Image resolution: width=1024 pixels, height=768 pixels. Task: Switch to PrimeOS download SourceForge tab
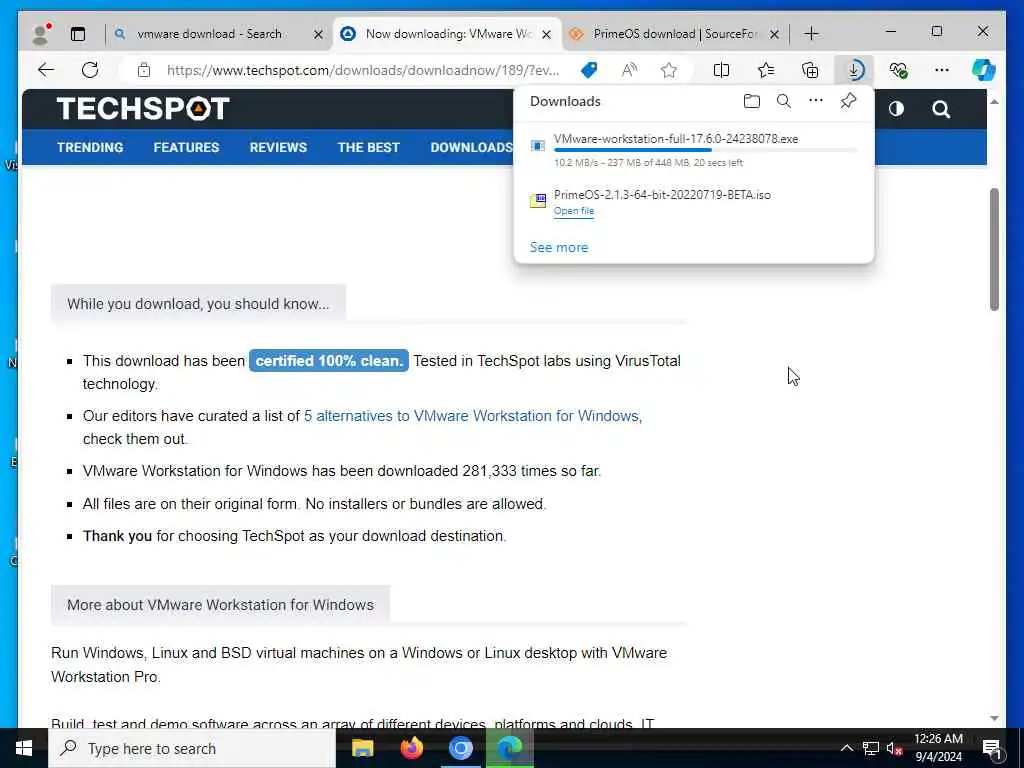(673, 34)
